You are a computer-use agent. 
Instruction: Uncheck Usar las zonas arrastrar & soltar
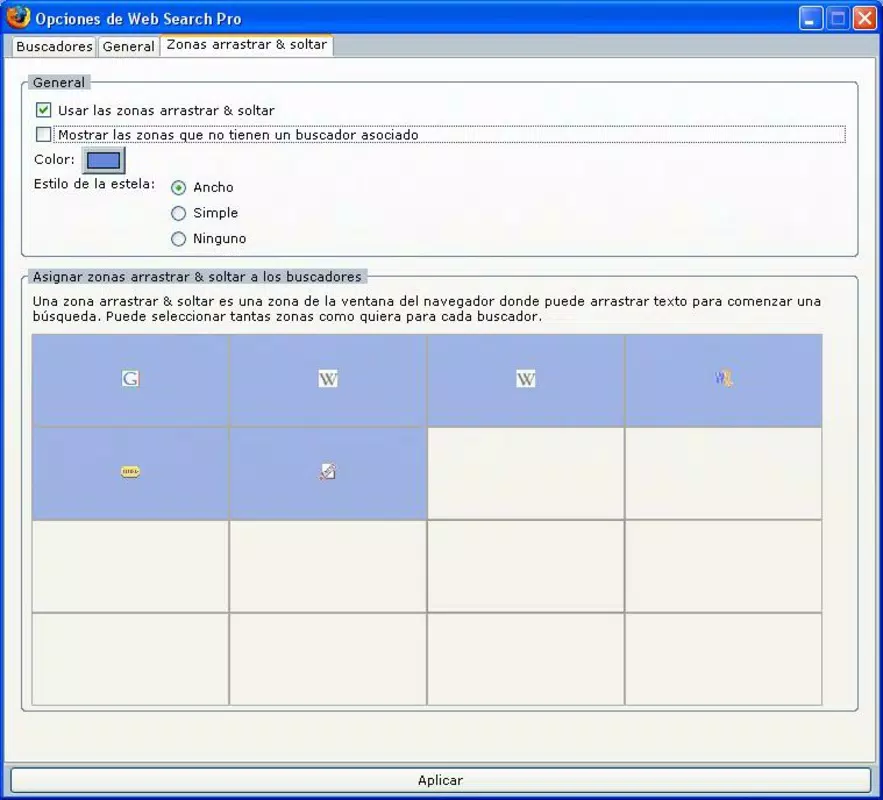click(43, 110)
